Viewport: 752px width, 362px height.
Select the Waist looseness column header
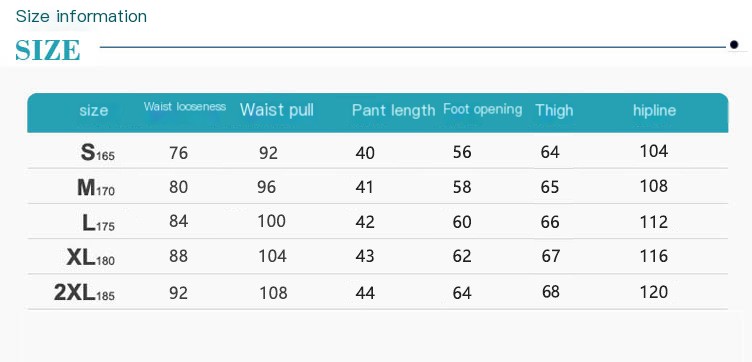(x=185, y=106)
